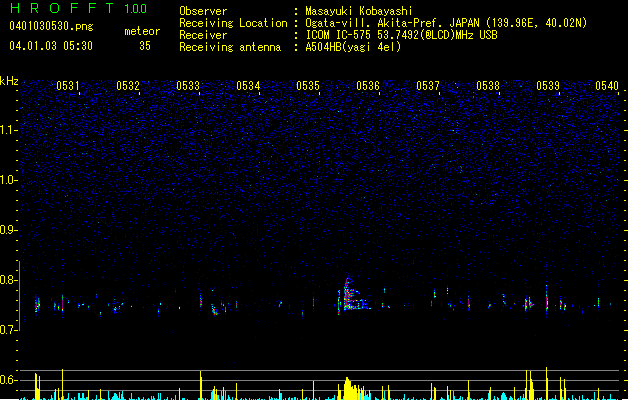Click the HROFFT 1.0.0 title text
Screen dimensions: 629x400
pyautogui.click(x=78, y=8)
